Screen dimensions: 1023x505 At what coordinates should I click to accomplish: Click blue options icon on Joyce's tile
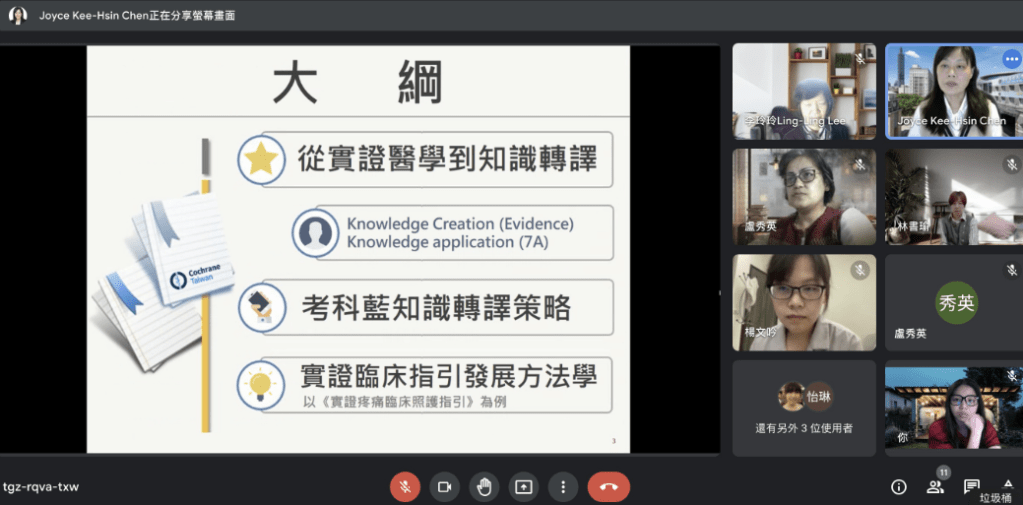(1011, 59)
